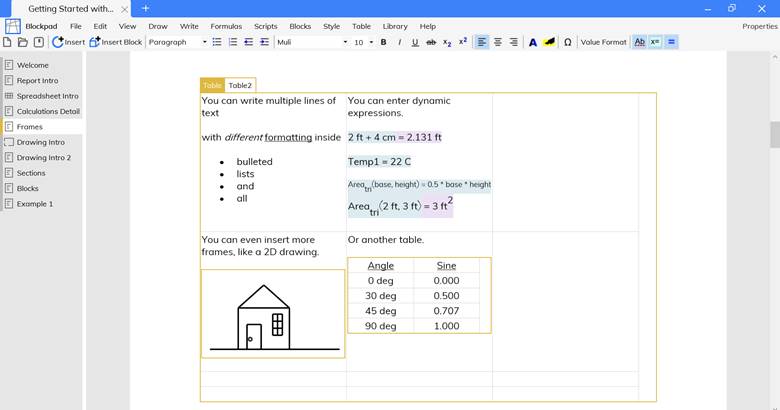Open the Properties panel
Image resolution: width=780 pixels, height=410 pixels.
pyautogui.click(x=760, y=26)
